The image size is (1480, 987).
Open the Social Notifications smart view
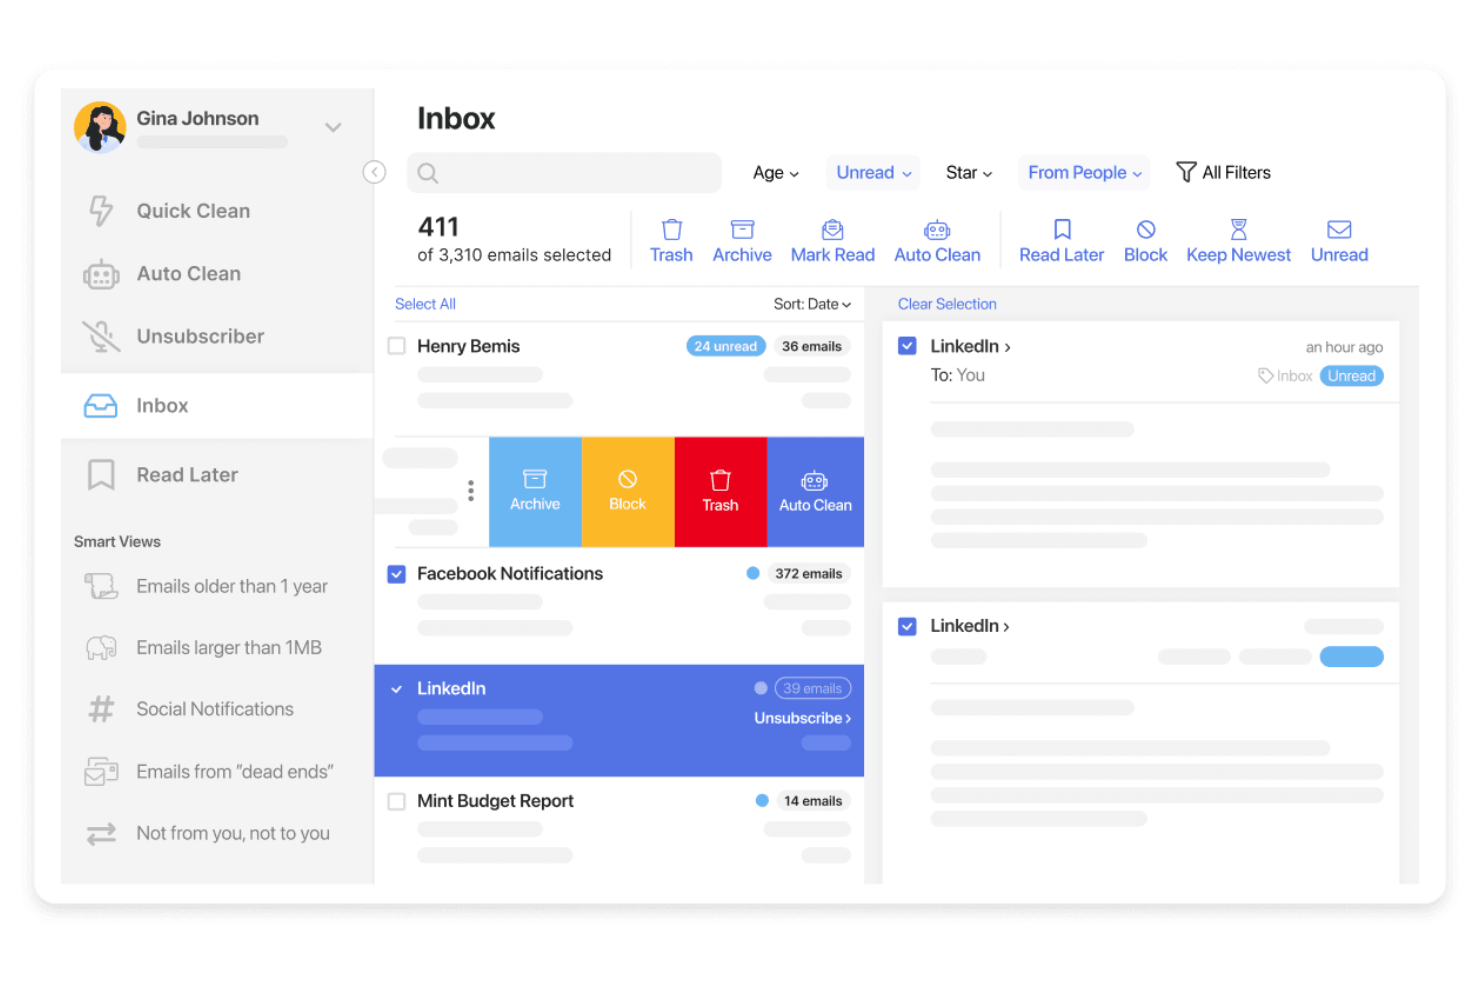pos(214,709)
